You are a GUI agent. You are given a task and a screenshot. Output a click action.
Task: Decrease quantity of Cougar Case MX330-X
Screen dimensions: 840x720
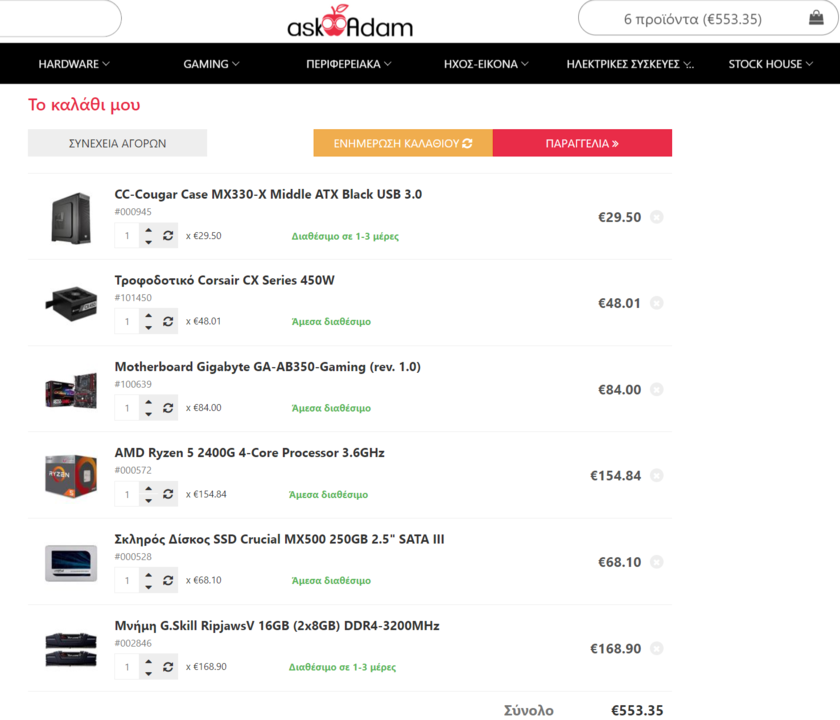tap(148, 242)
